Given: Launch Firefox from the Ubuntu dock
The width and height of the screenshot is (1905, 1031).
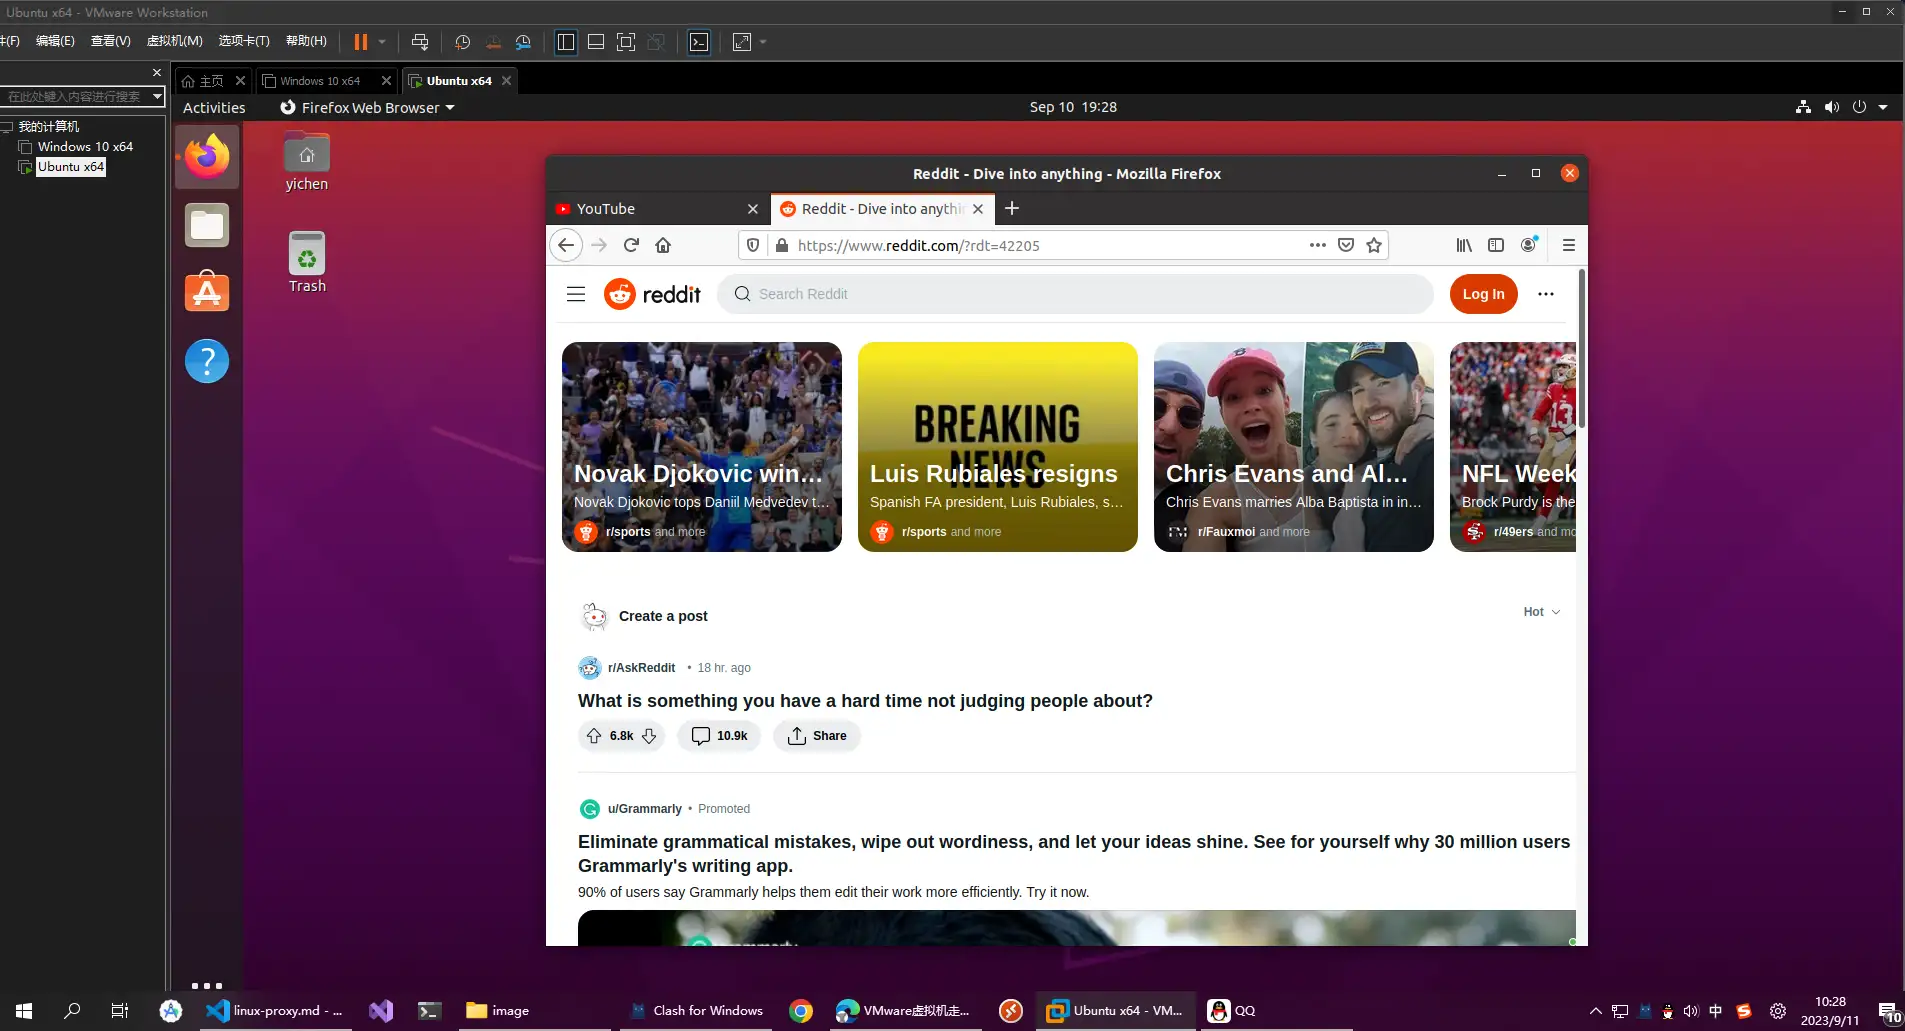Looking at the screenshot, I should coord(207,157).
